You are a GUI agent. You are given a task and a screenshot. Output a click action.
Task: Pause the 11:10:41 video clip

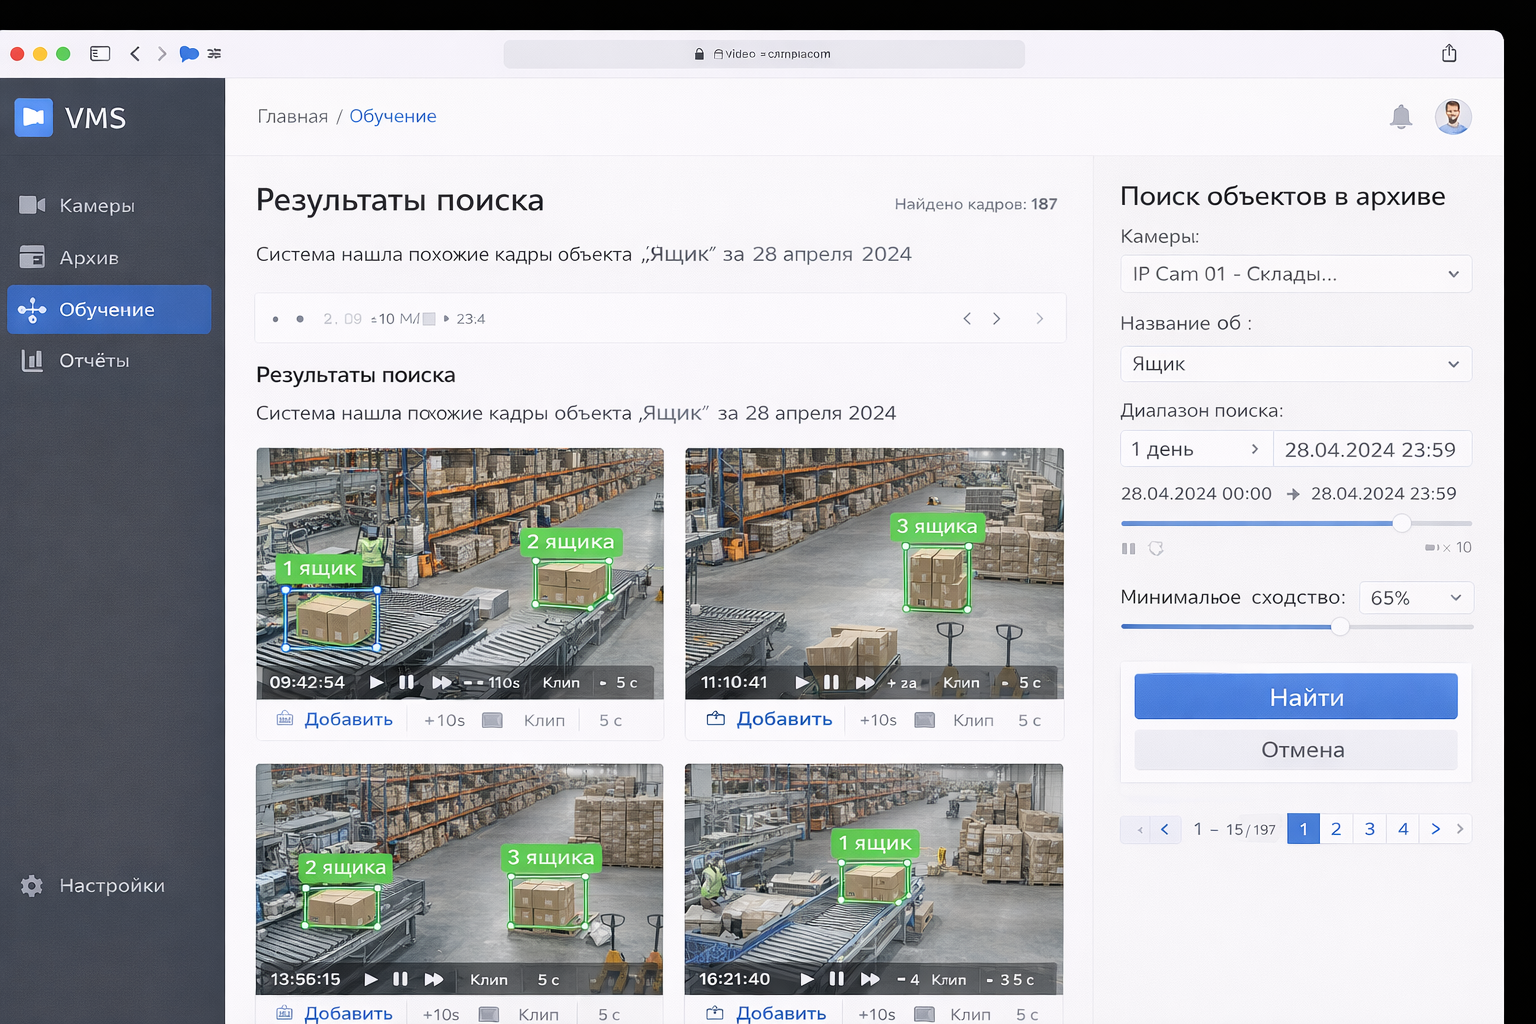click(x=831, y=682)
